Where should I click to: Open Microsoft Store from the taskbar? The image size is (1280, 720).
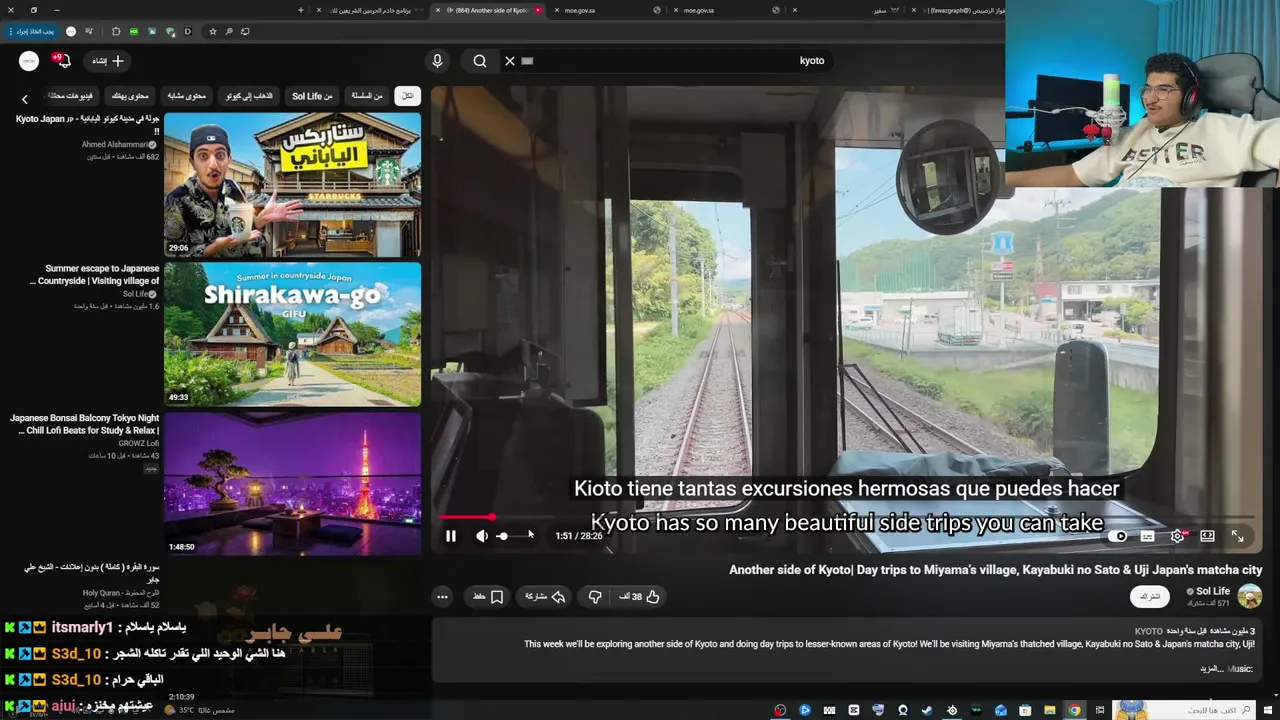[1024, 711]
